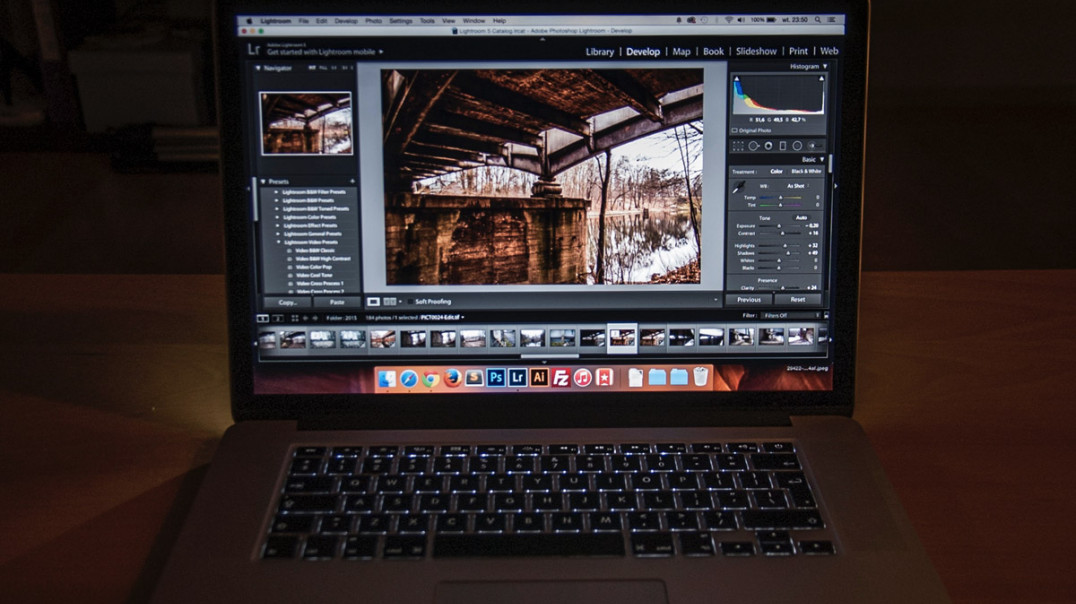Collapse the Histogram panel
The image size is (1076, 604).
(x=825, y=67)
